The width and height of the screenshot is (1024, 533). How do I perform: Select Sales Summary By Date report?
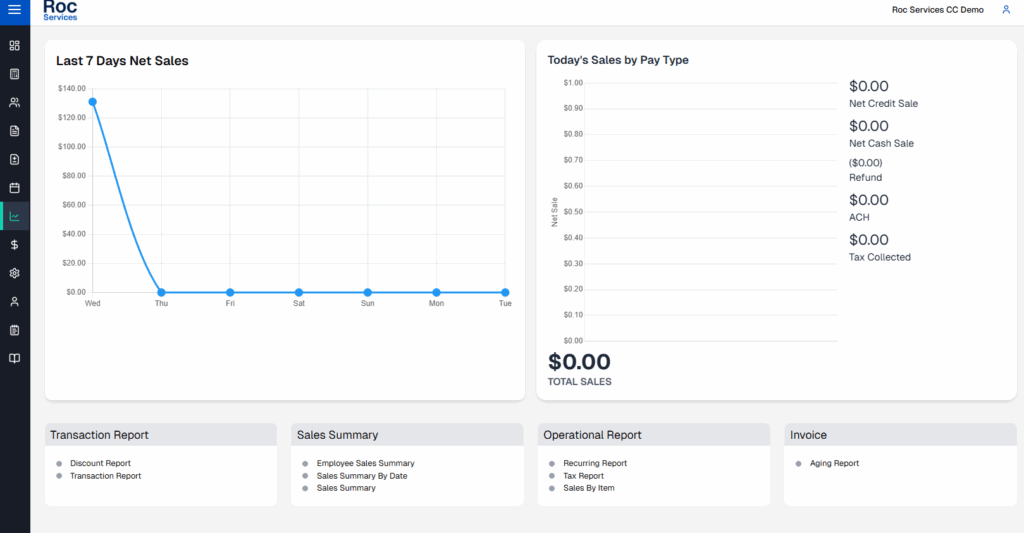point(361,476)
